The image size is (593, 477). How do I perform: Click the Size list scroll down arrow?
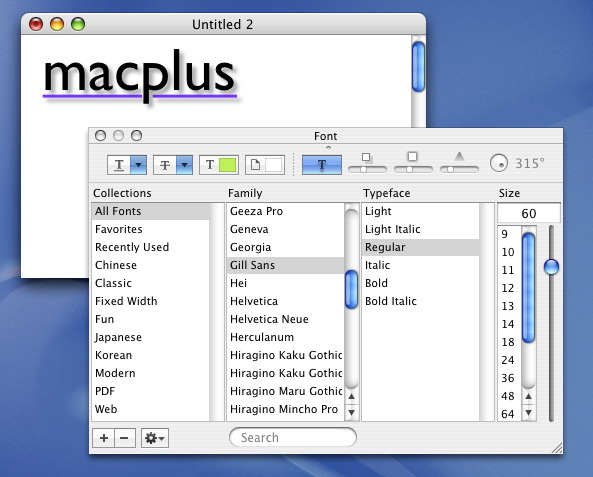click(528, 412)
